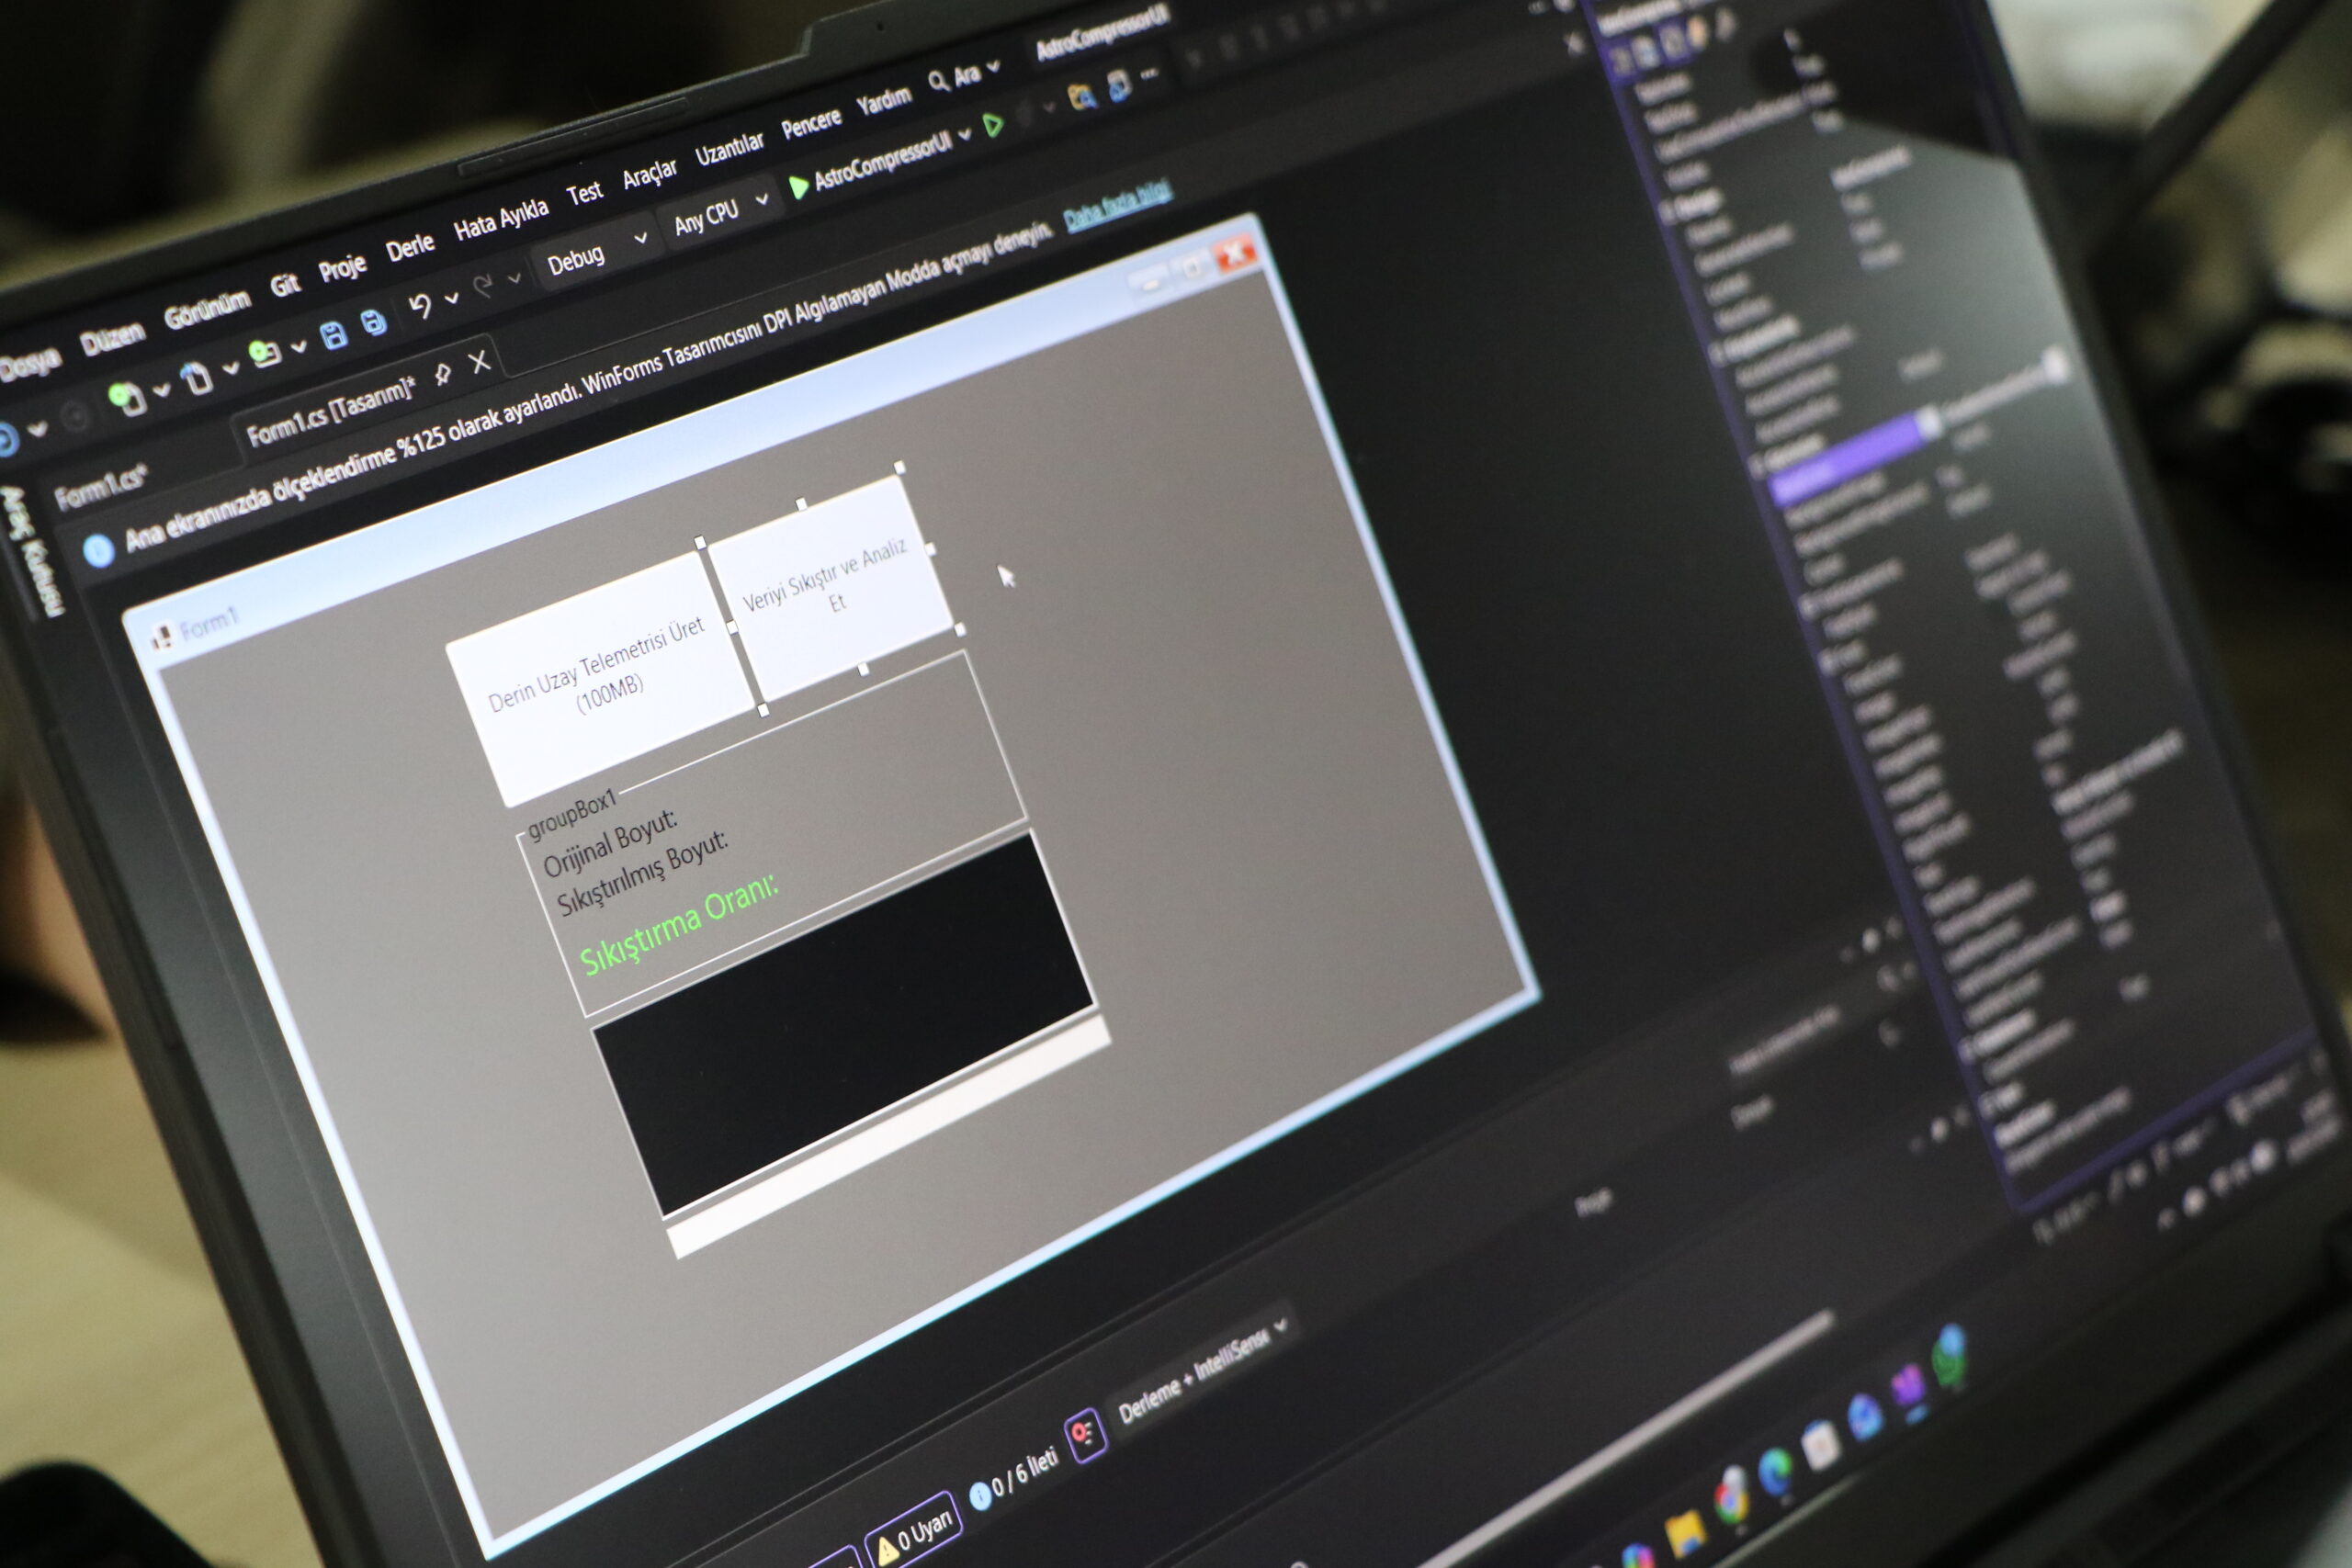Click Start Without Debugging outlined play icon
2352x1568 pixels.
992,125
